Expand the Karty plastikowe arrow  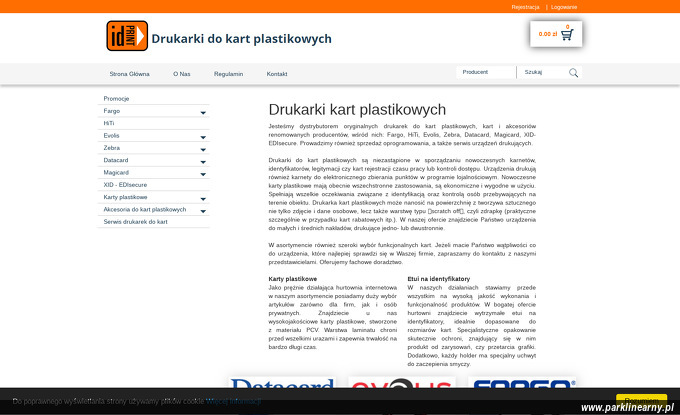click(203, 199)
